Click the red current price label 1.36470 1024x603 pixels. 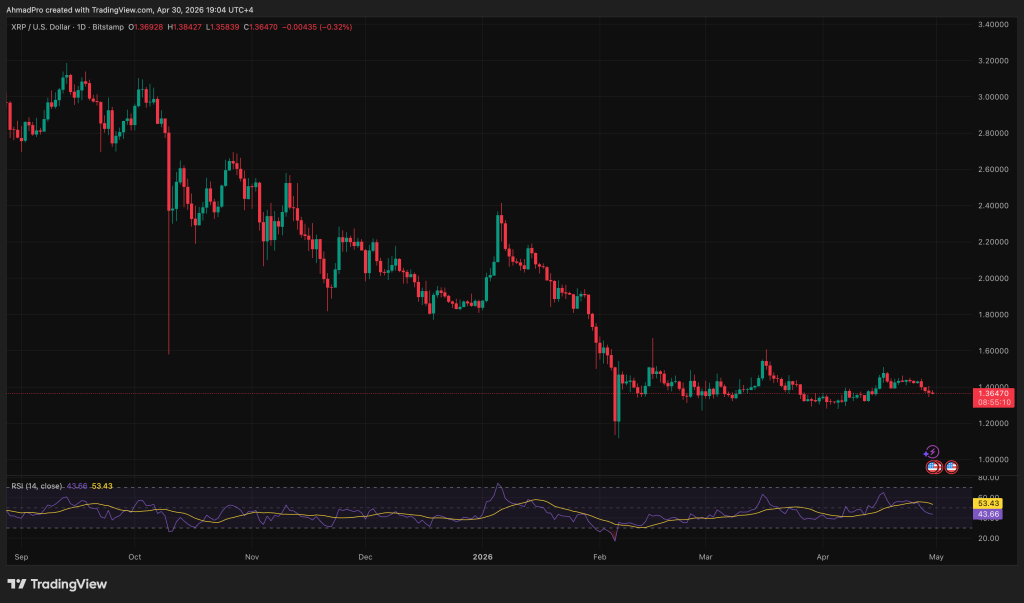coord(994,395)
